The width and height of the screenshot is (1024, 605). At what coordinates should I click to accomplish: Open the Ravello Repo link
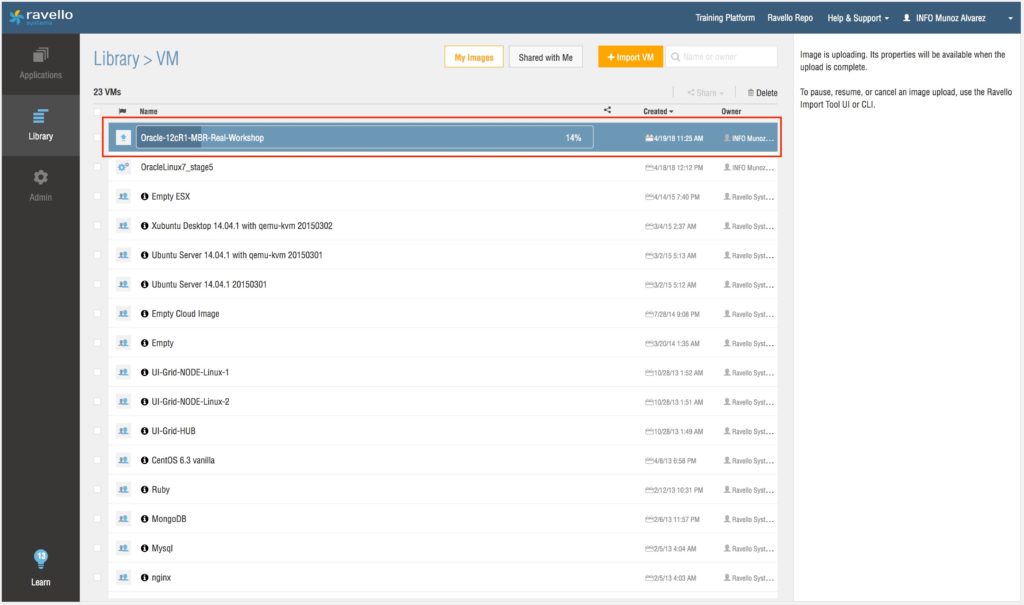(789, 18)
